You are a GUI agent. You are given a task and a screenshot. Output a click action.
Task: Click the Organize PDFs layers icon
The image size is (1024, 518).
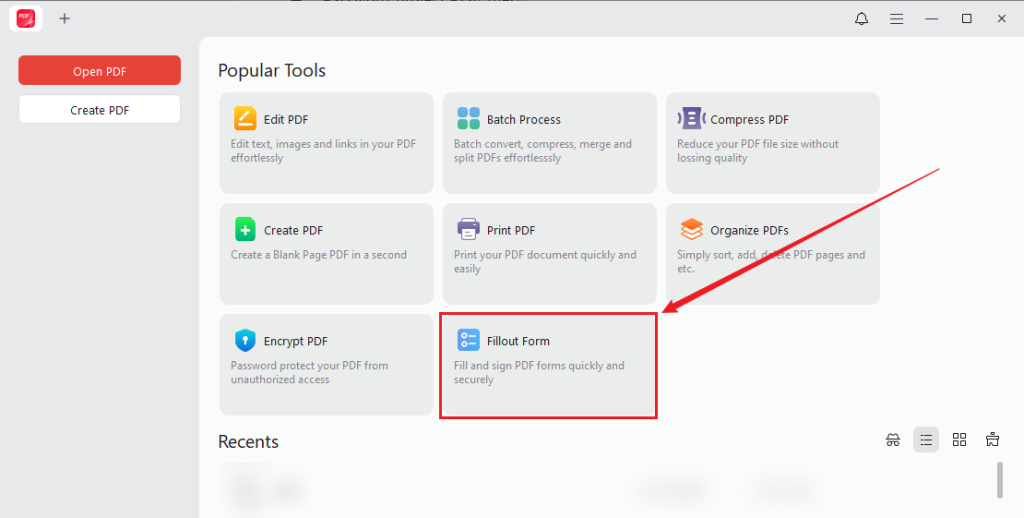point(692,230)
